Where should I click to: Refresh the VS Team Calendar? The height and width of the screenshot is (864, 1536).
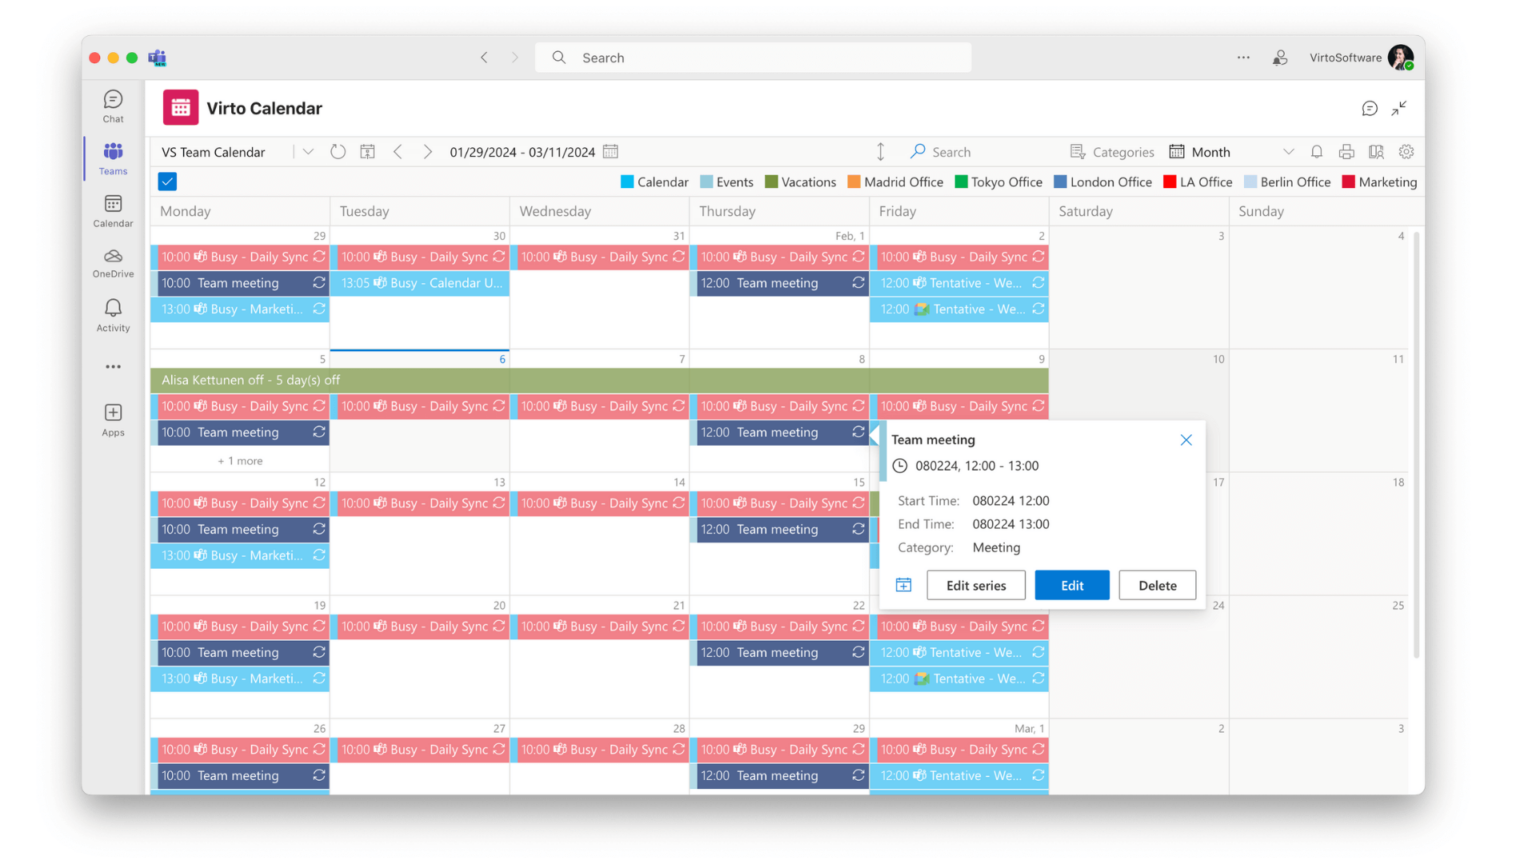(x=338, y=151)
